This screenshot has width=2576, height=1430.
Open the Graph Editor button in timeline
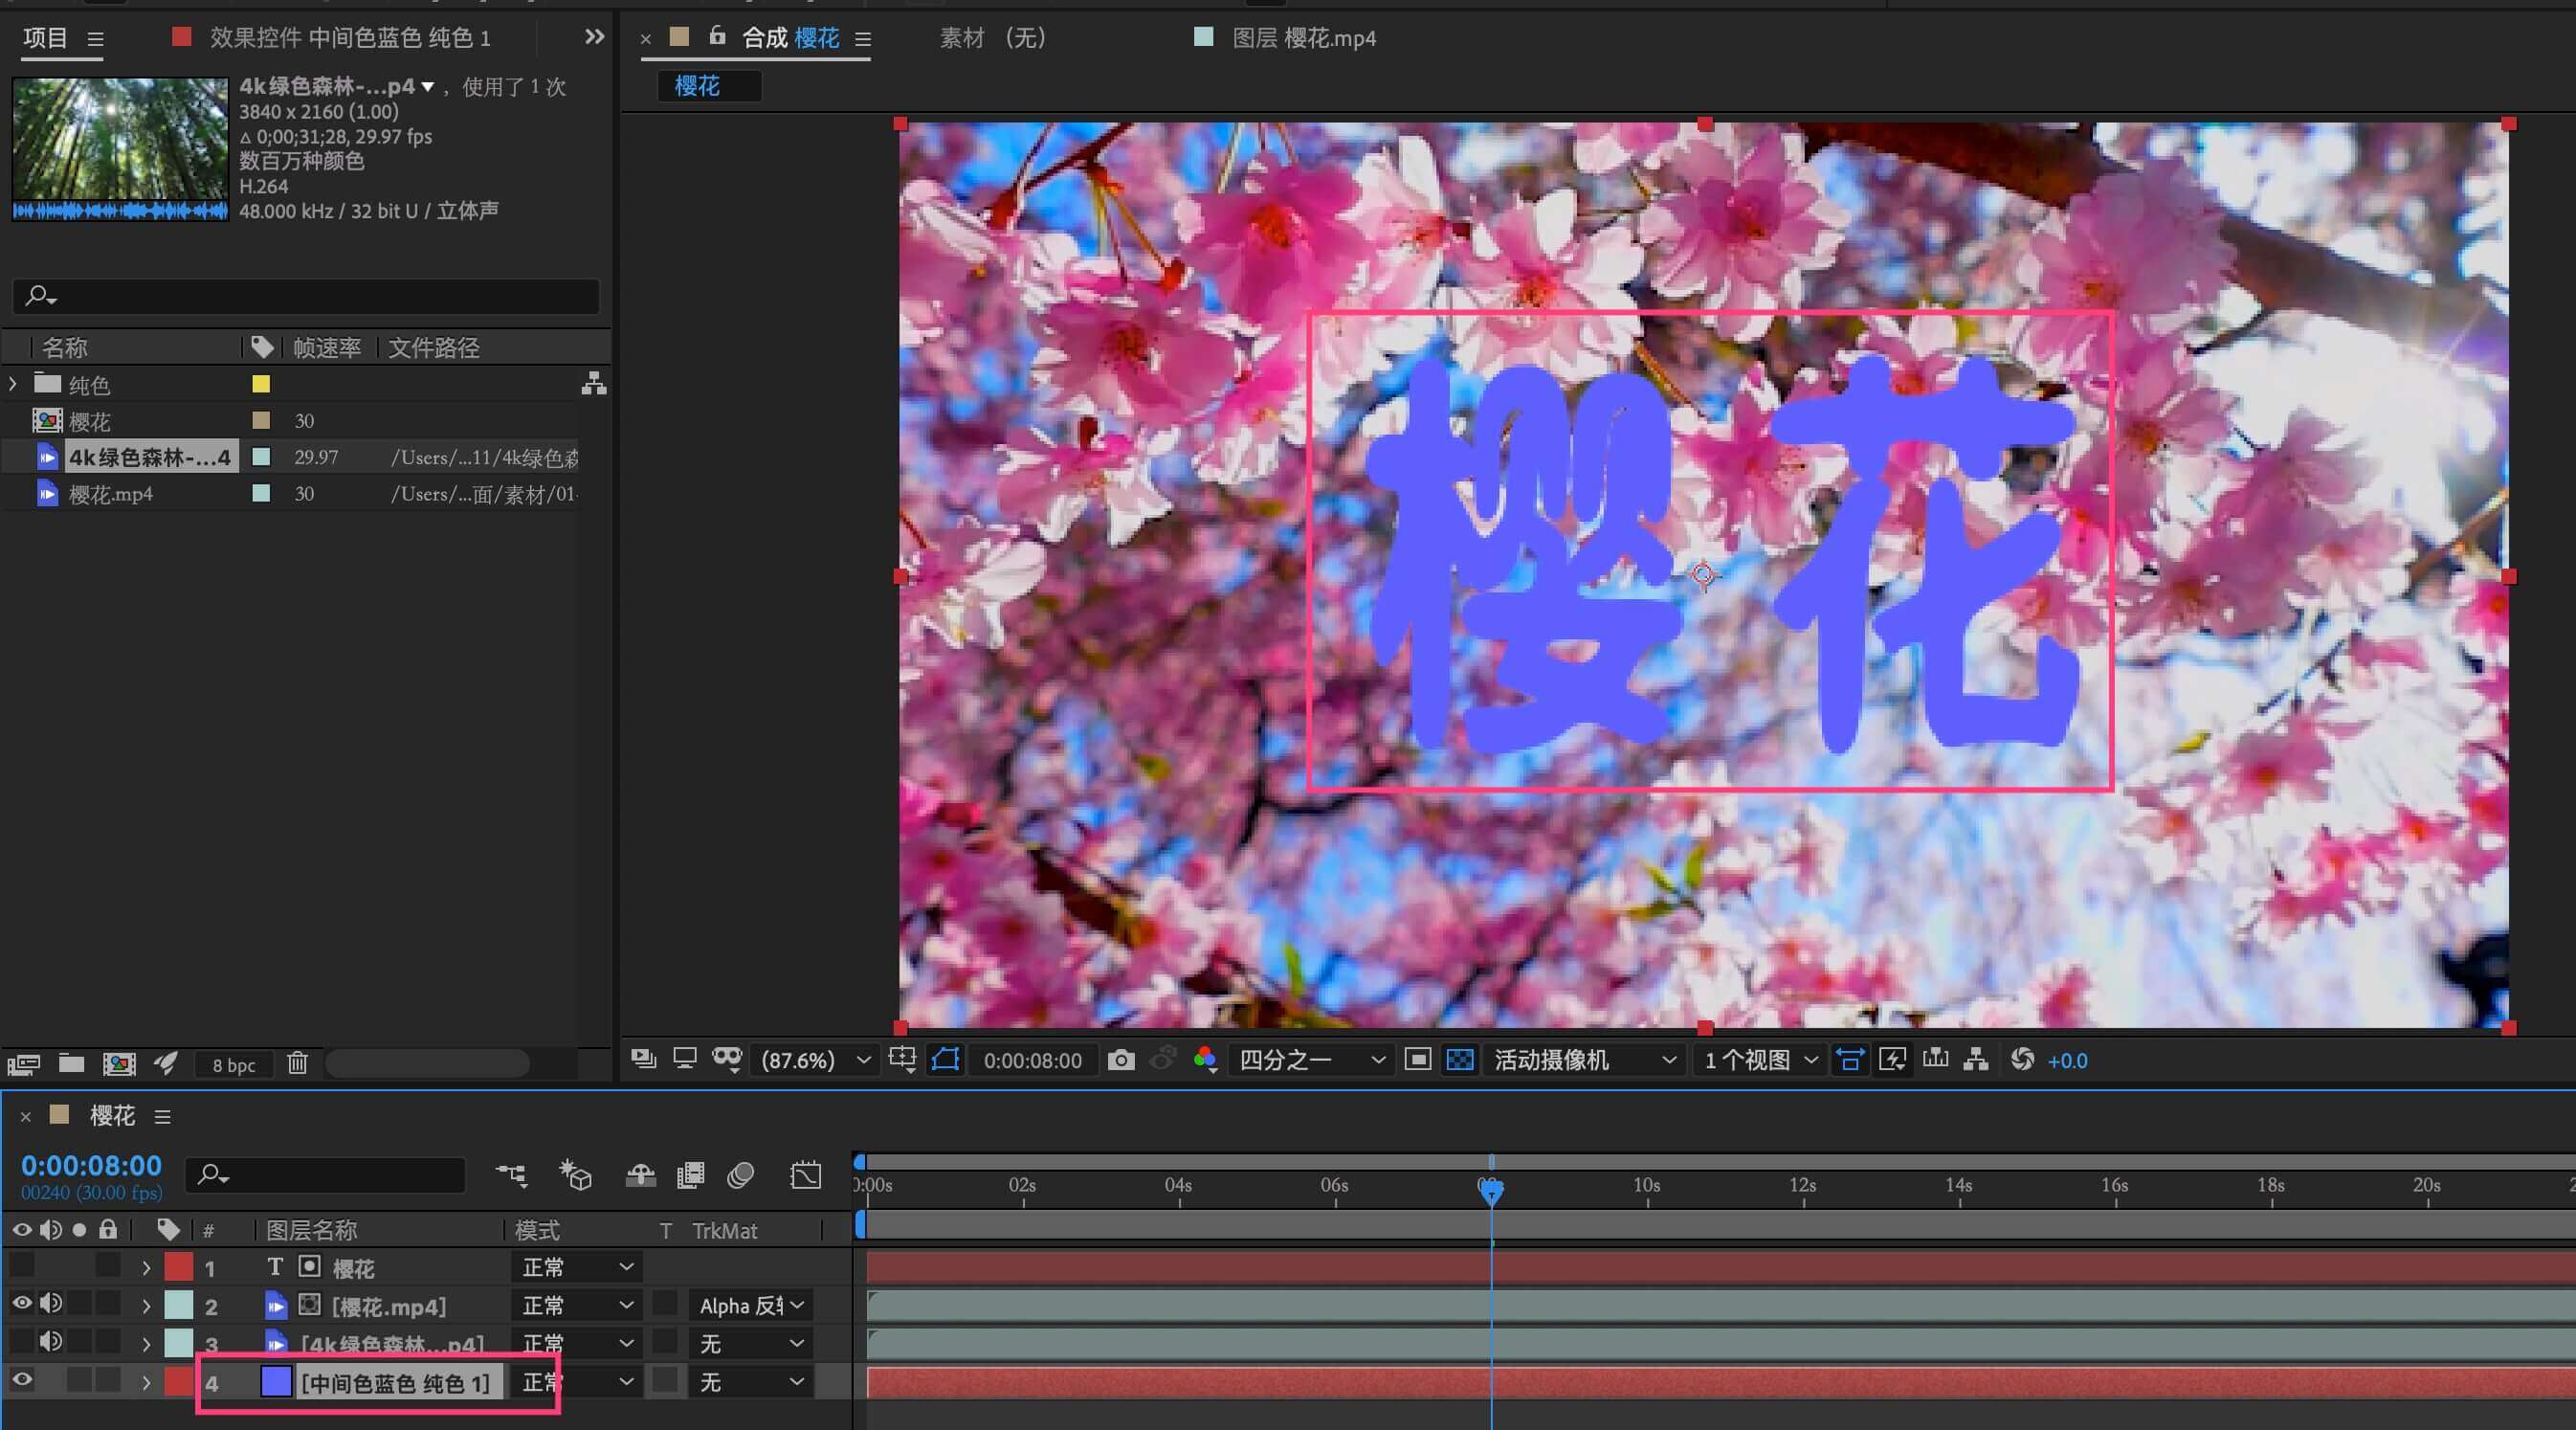(805, 1175)
